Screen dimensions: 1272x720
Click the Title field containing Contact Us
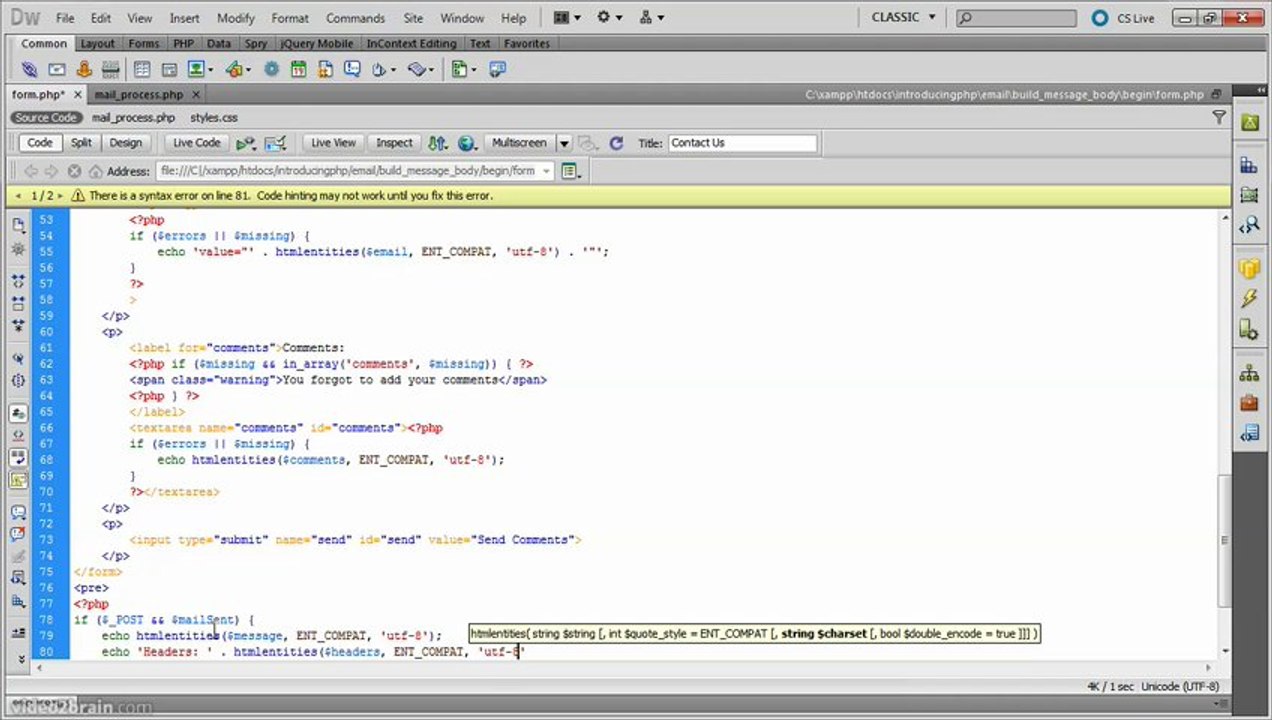pos(743,143)
